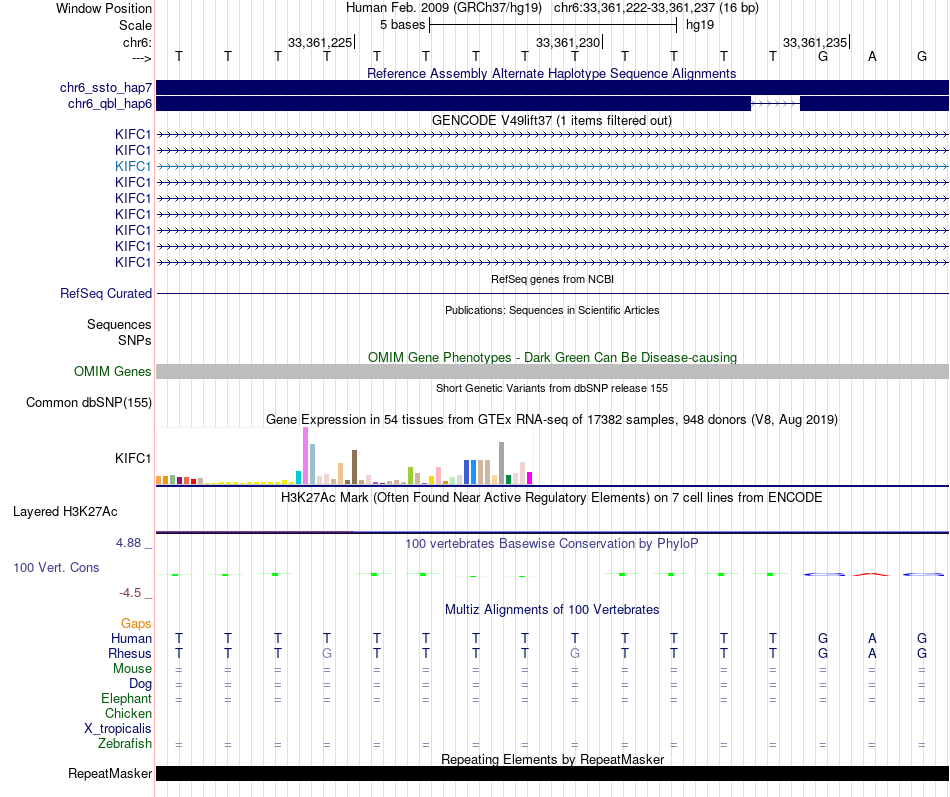The height and width of the screenshot is (797, 950).
Task: Click the 5 bases scale bar
Action: pyautogui.click(x=553, y=25)
